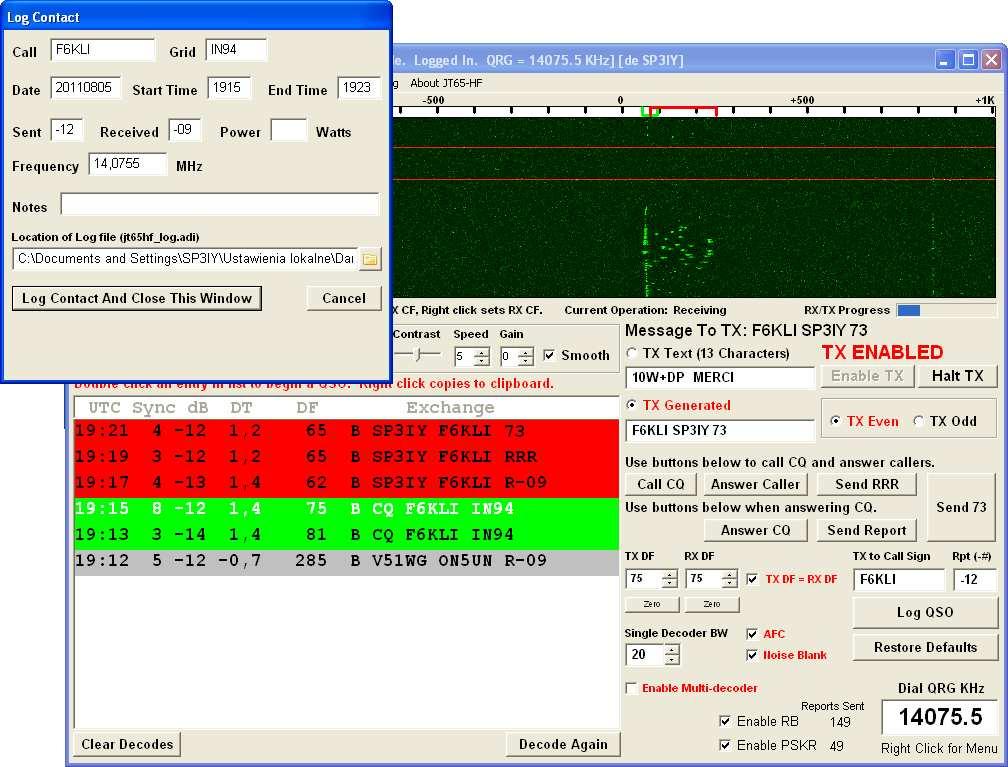Select the TX Generated radio option
Screen dimensions: 1008x767
pos(631,405)
